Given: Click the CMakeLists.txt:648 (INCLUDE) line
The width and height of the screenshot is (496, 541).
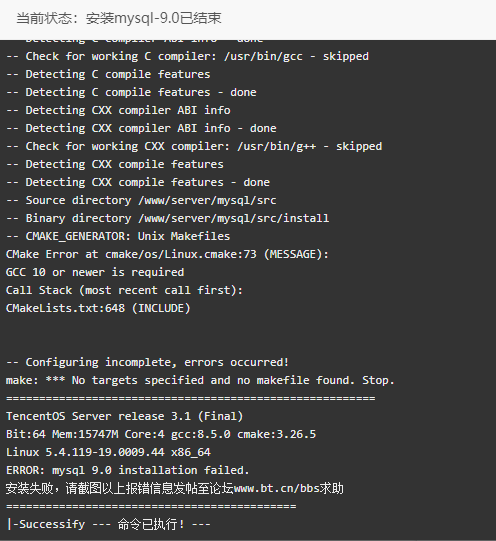Looking at the screenshot, I should pos(98,308).
